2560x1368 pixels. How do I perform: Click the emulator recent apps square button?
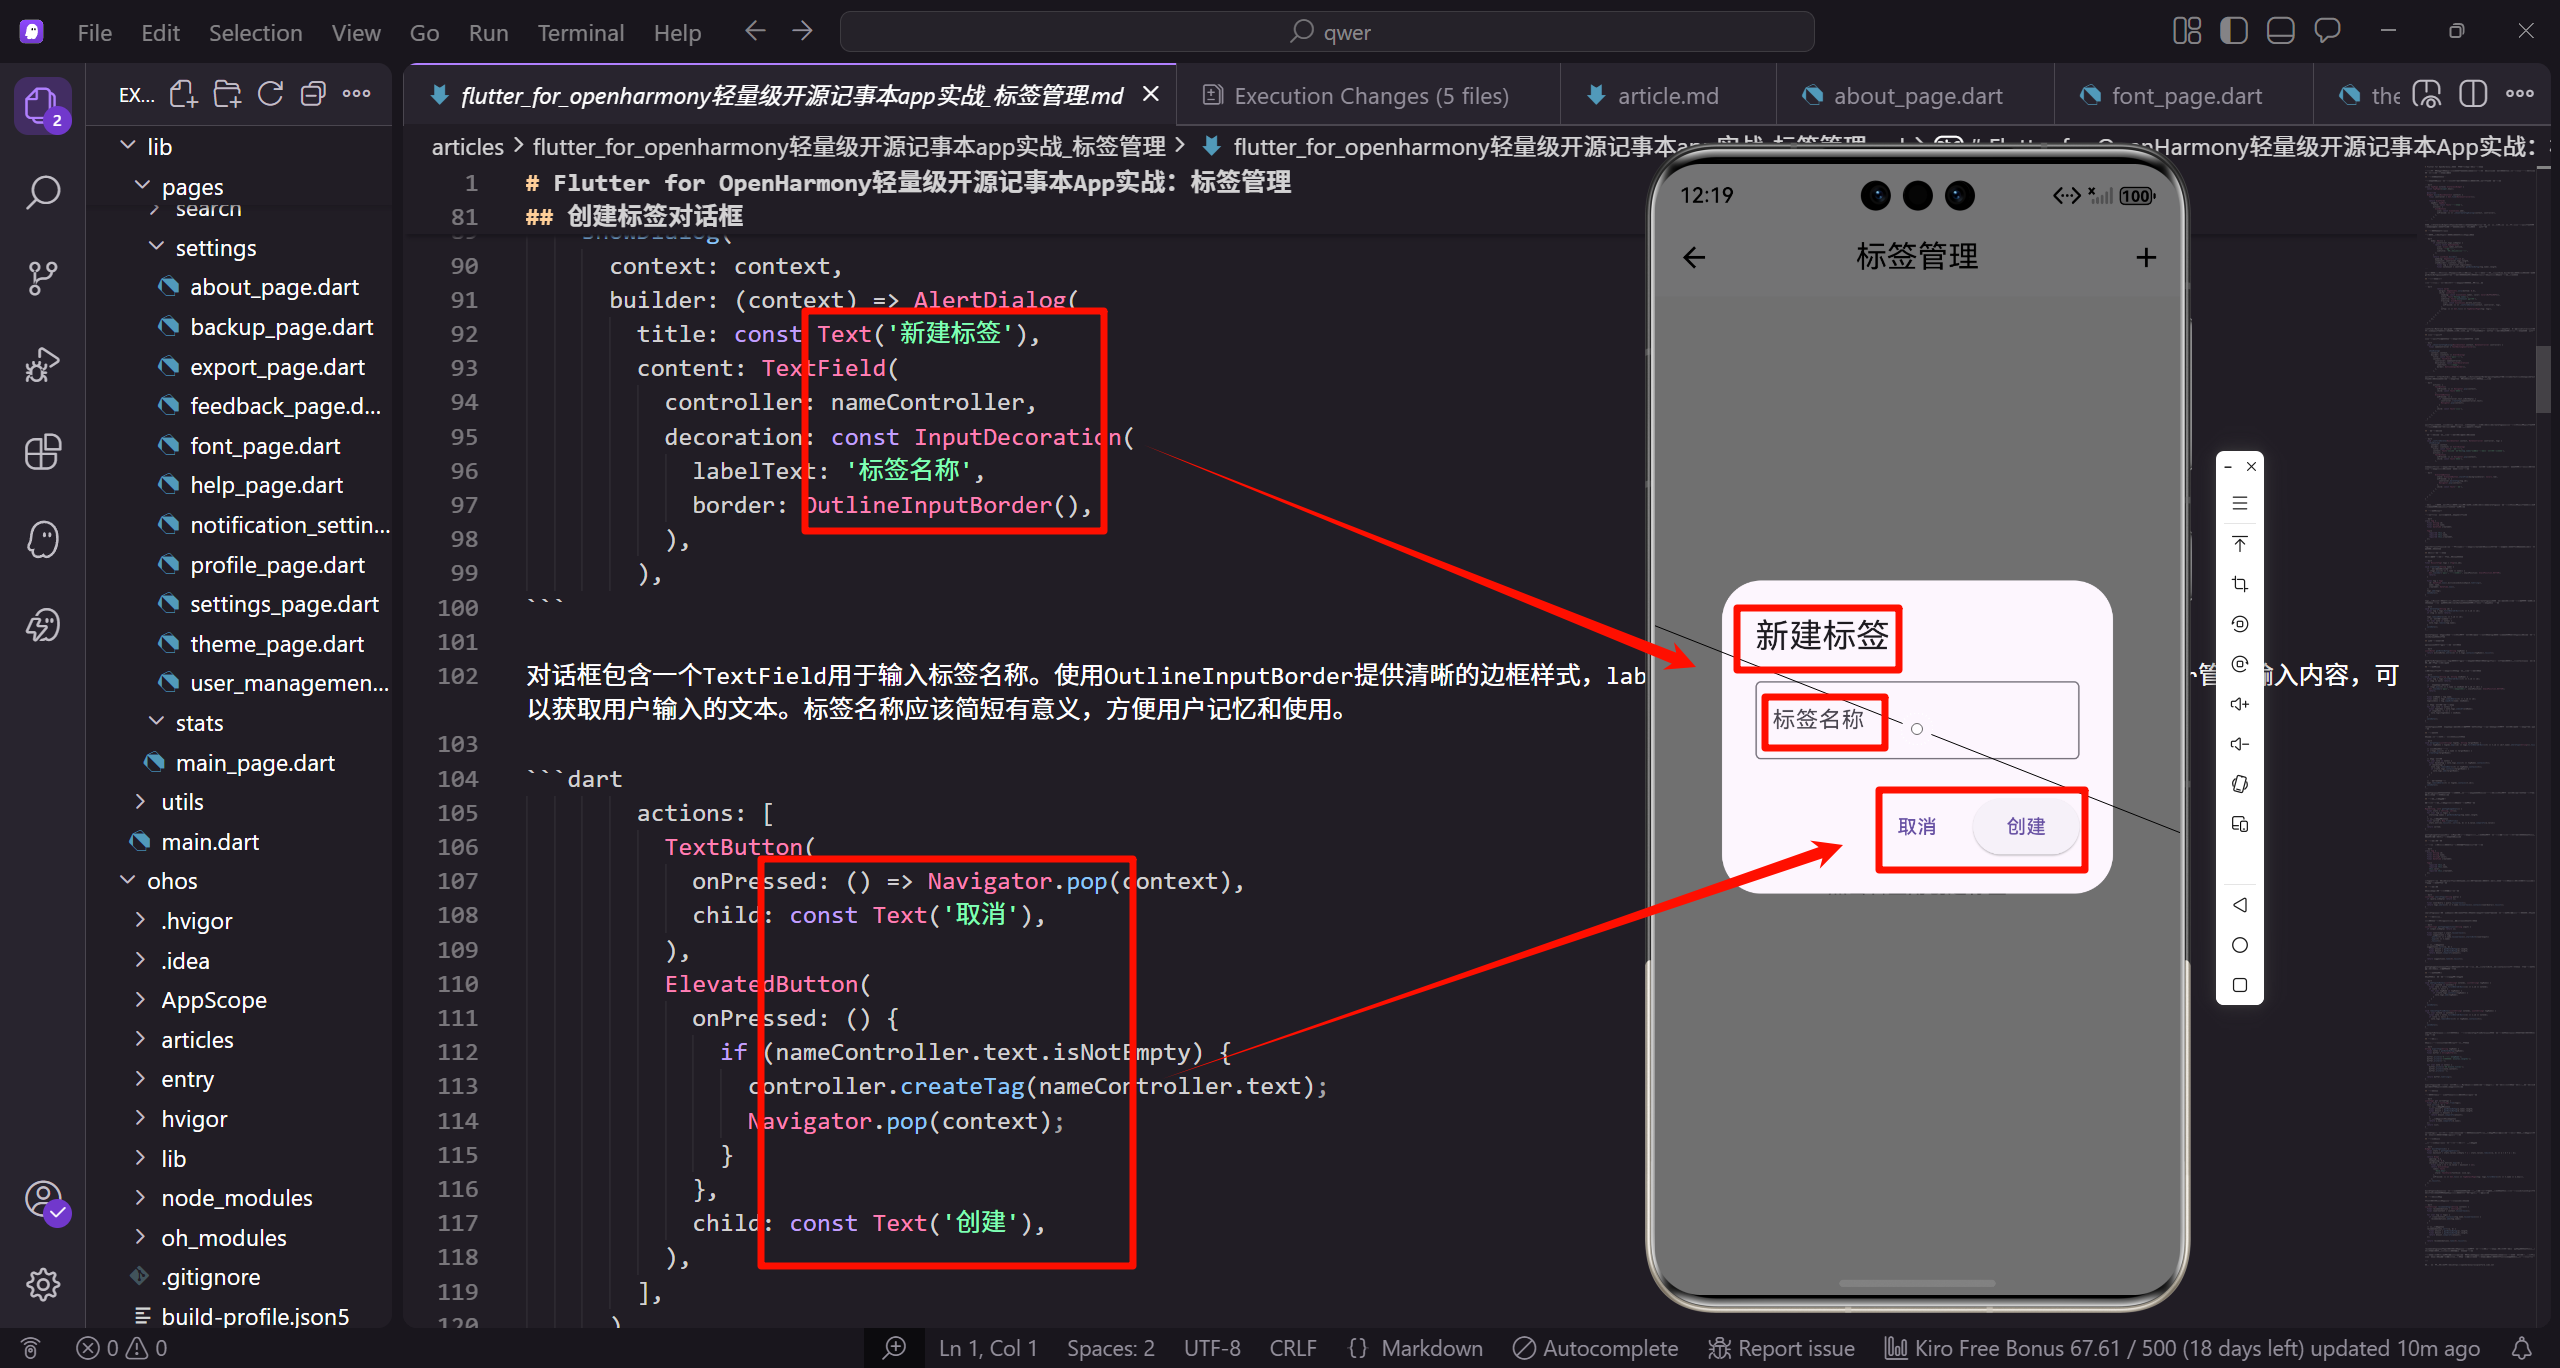click(2240, 985)
